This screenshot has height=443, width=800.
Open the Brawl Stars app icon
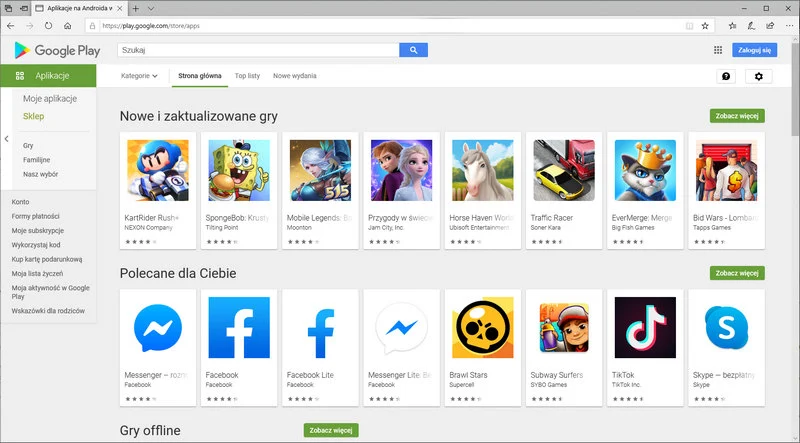pos(482,328)
